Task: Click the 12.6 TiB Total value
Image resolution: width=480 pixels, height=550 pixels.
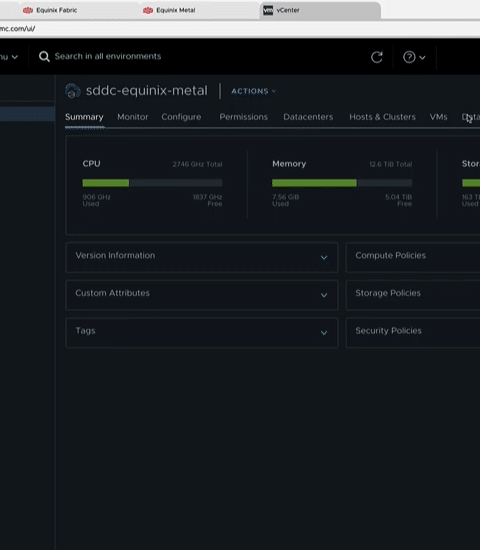Action: click(391, 164)
